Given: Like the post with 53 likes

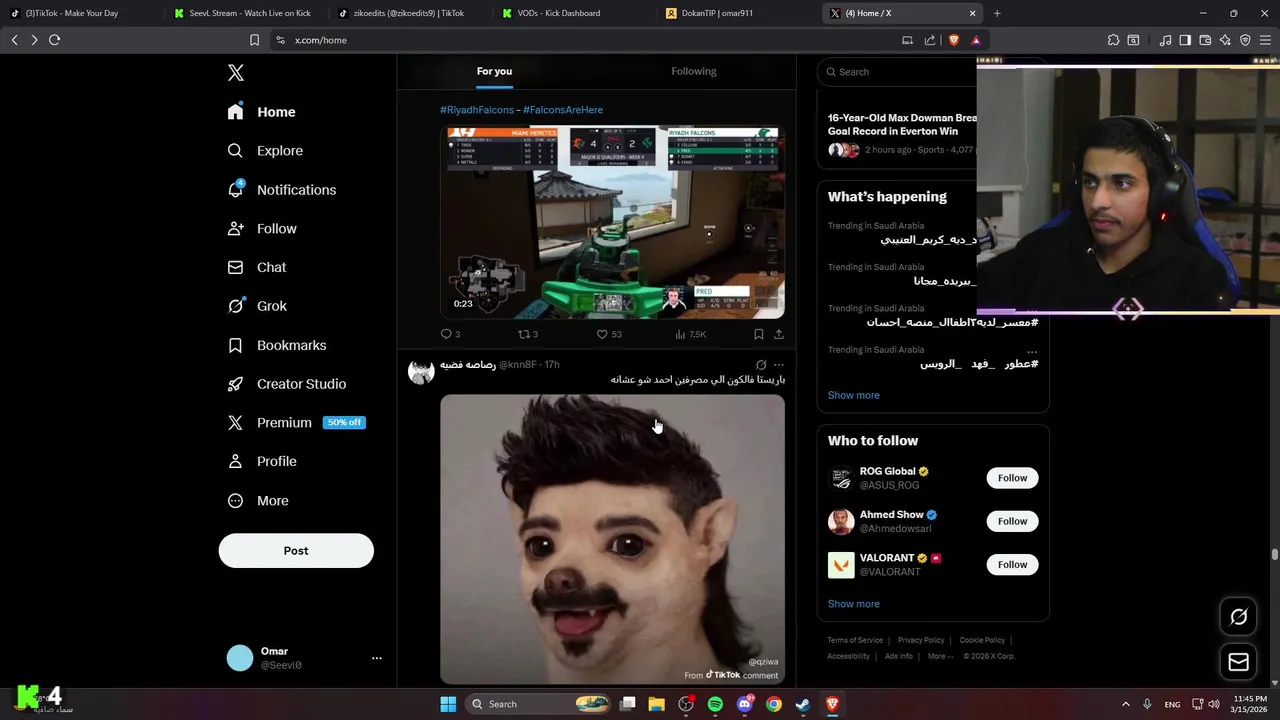Looking at the screenshot, I should coord(609,334).
